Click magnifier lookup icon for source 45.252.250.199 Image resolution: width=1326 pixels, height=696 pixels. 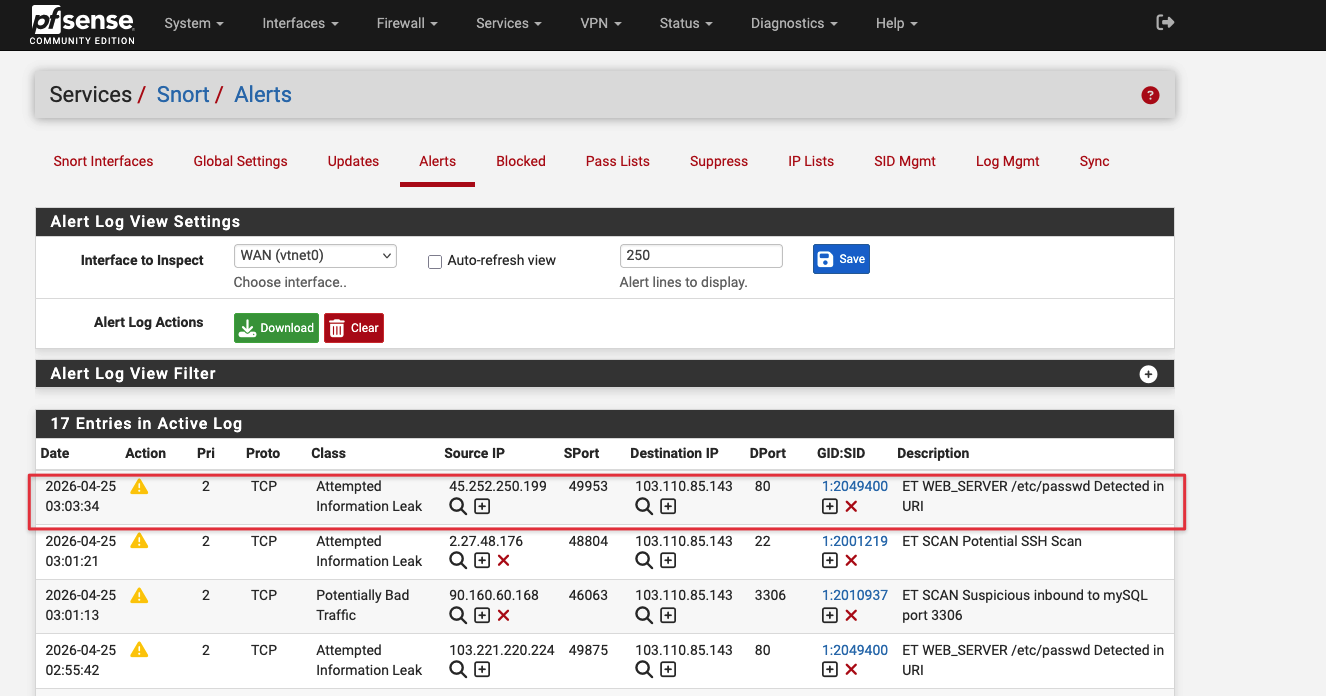click(458, 507)
